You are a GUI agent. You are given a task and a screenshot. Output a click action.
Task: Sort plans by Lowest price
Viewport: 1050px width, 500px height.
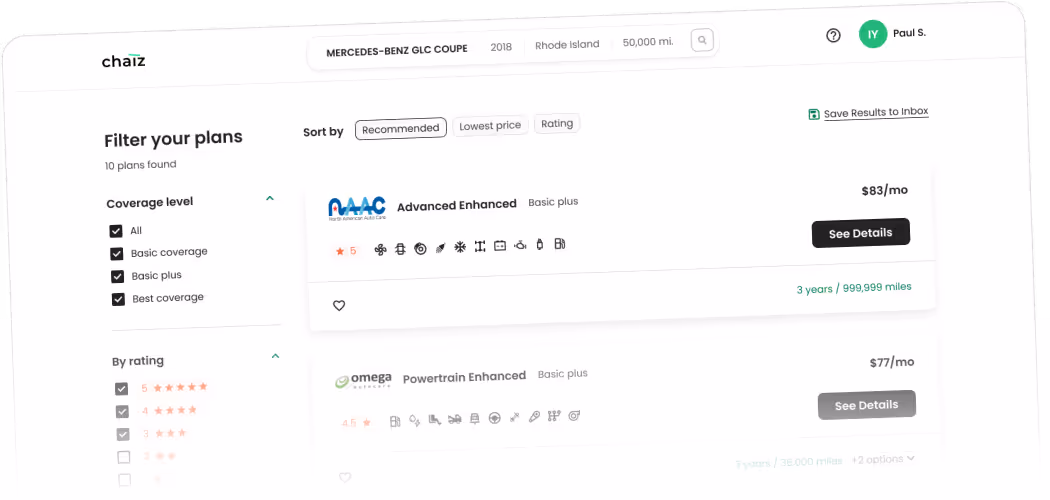tap(490, 125)
